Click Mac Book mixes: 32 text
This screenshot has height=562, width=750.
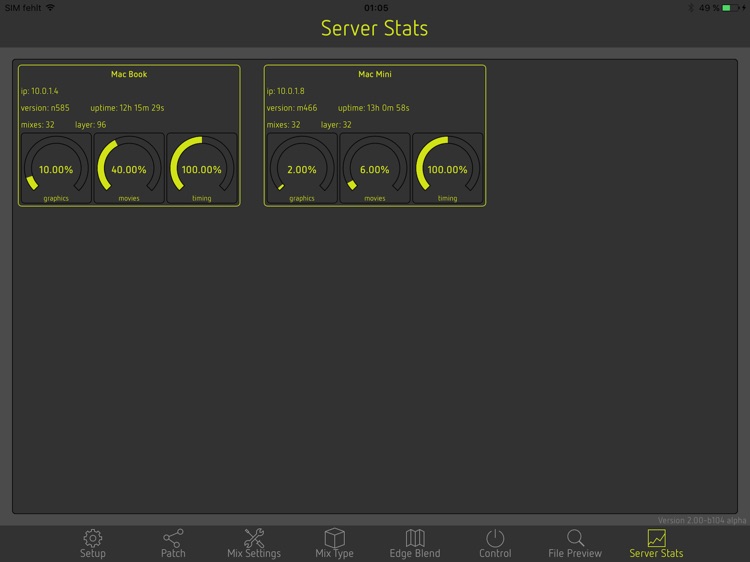(x=37, y=125)
